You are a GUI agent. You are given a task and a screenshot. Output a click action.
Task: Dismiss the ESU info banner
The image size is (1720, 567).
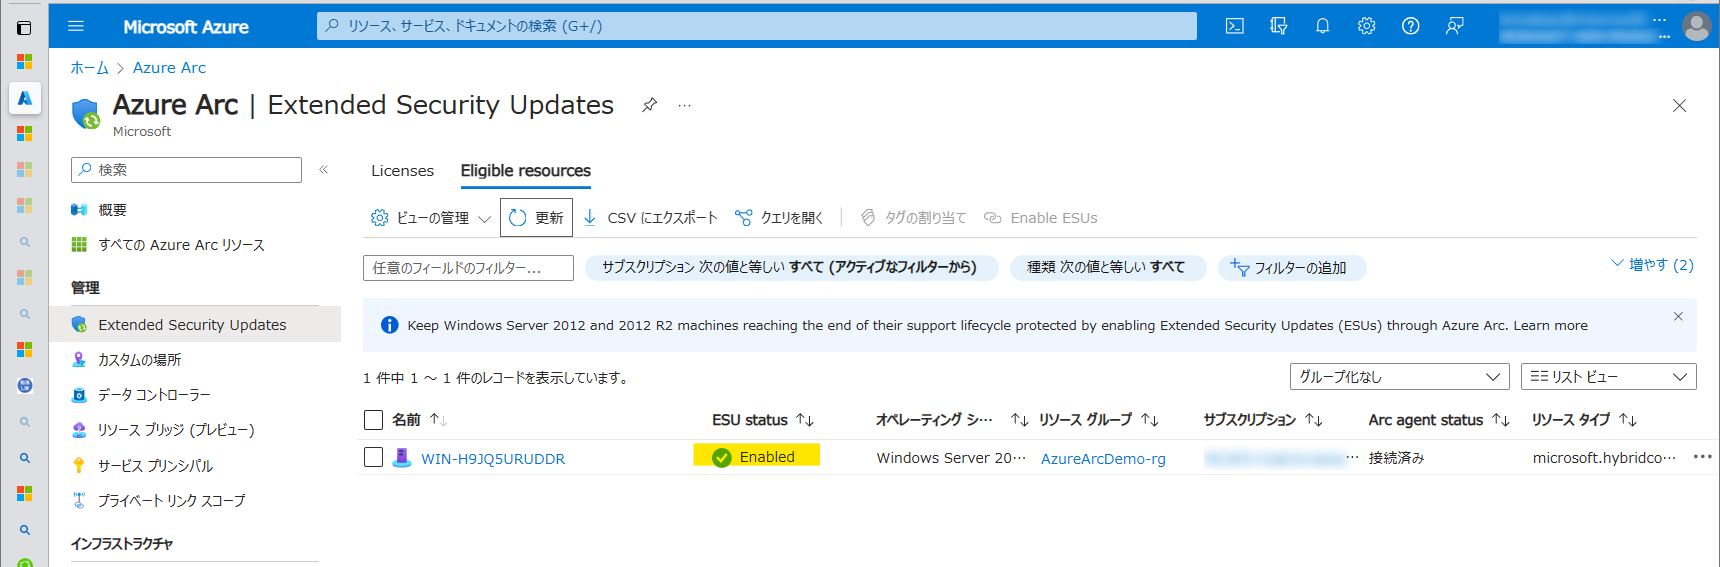pyautogui.click(x=1678, y=316)
